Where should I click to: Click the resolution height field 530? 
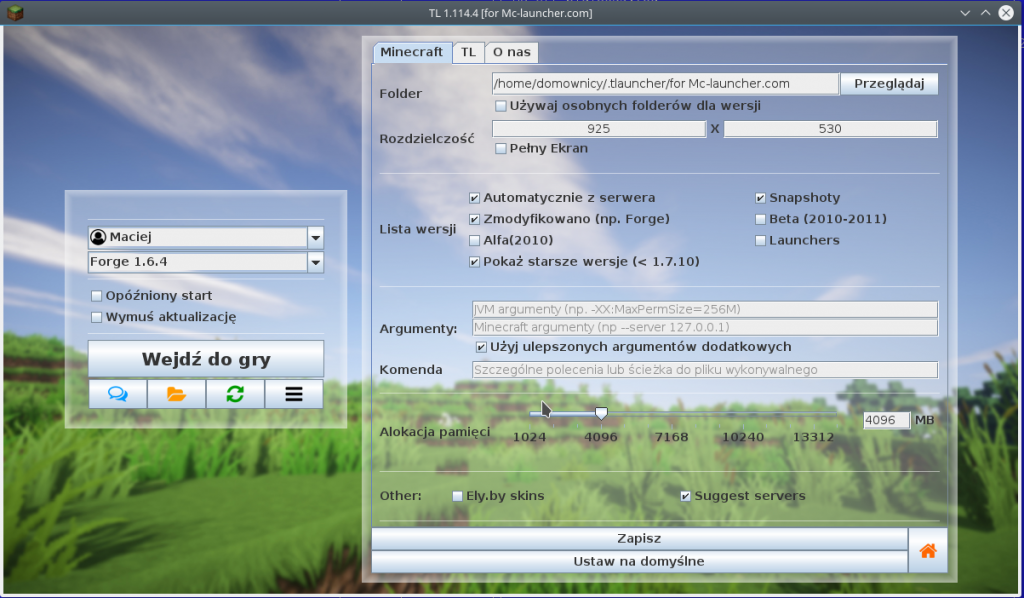pyautogui.click(x=830, y=129)
